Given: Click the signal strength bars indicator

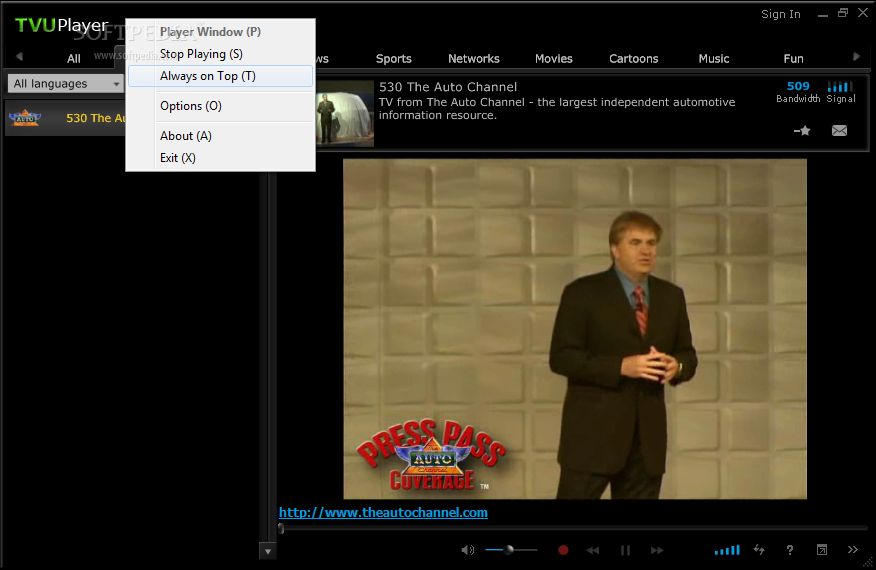Looking at the screenshot, I should tap(840, 87).
